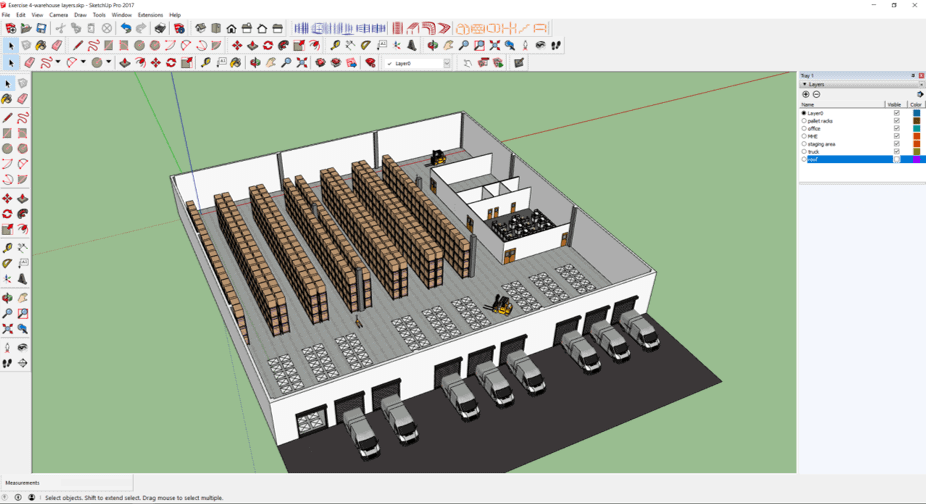Click the Visible column header
Image resolution: width=926 pixels, height=504 pixels.
click(895, 105)
